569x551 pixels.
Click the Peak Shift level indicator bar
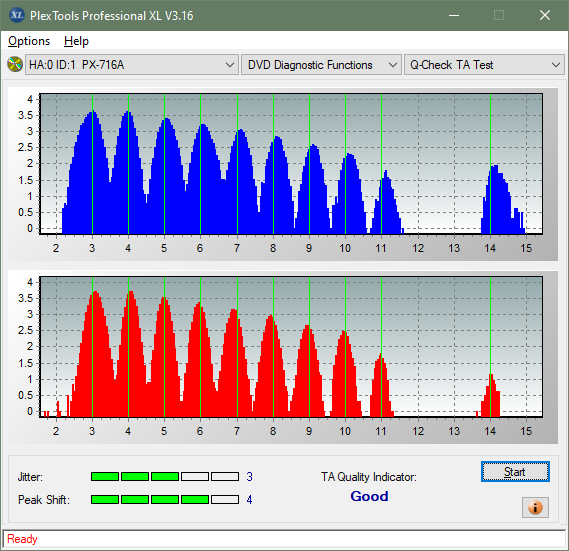tap(165, 499)
